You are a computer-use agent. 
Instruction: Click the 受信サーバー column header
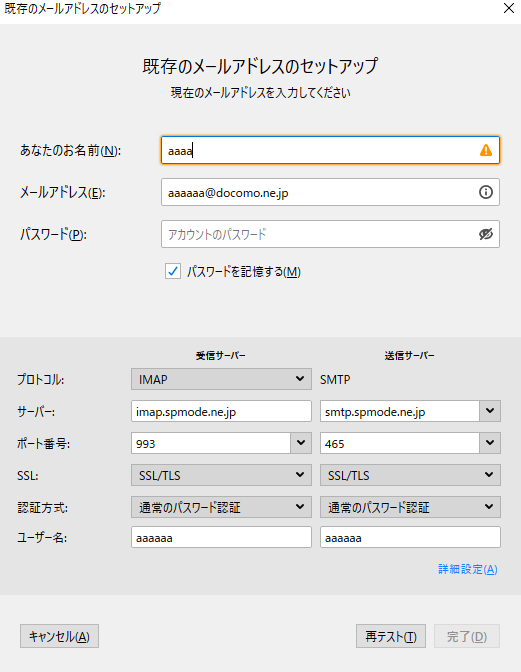221,355
